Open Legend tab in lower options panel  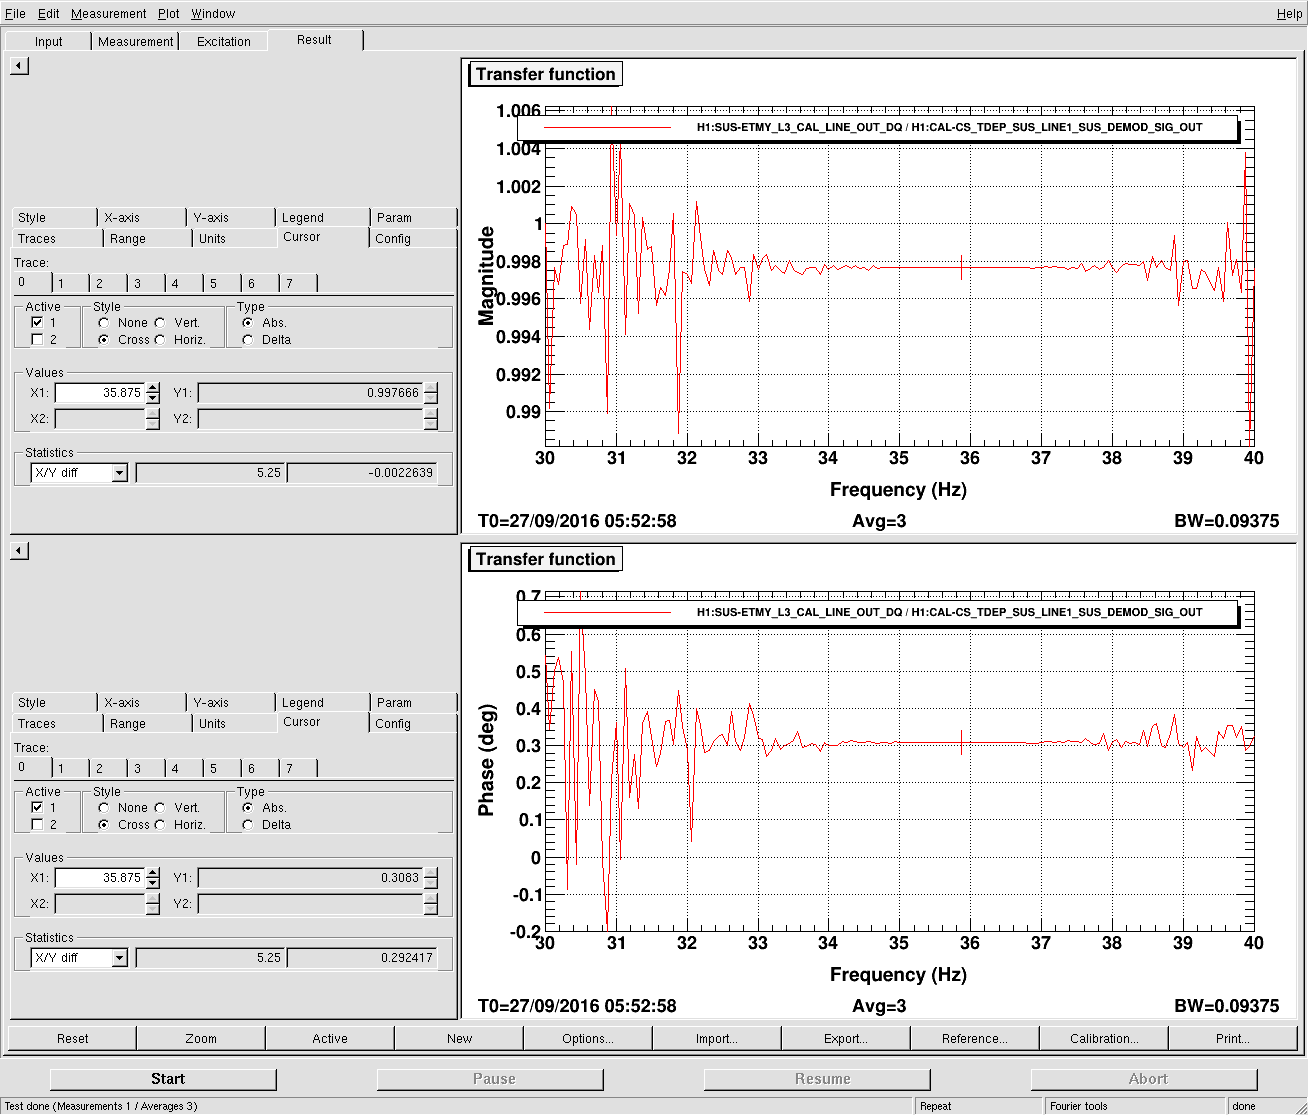click(x=321, y=703)
